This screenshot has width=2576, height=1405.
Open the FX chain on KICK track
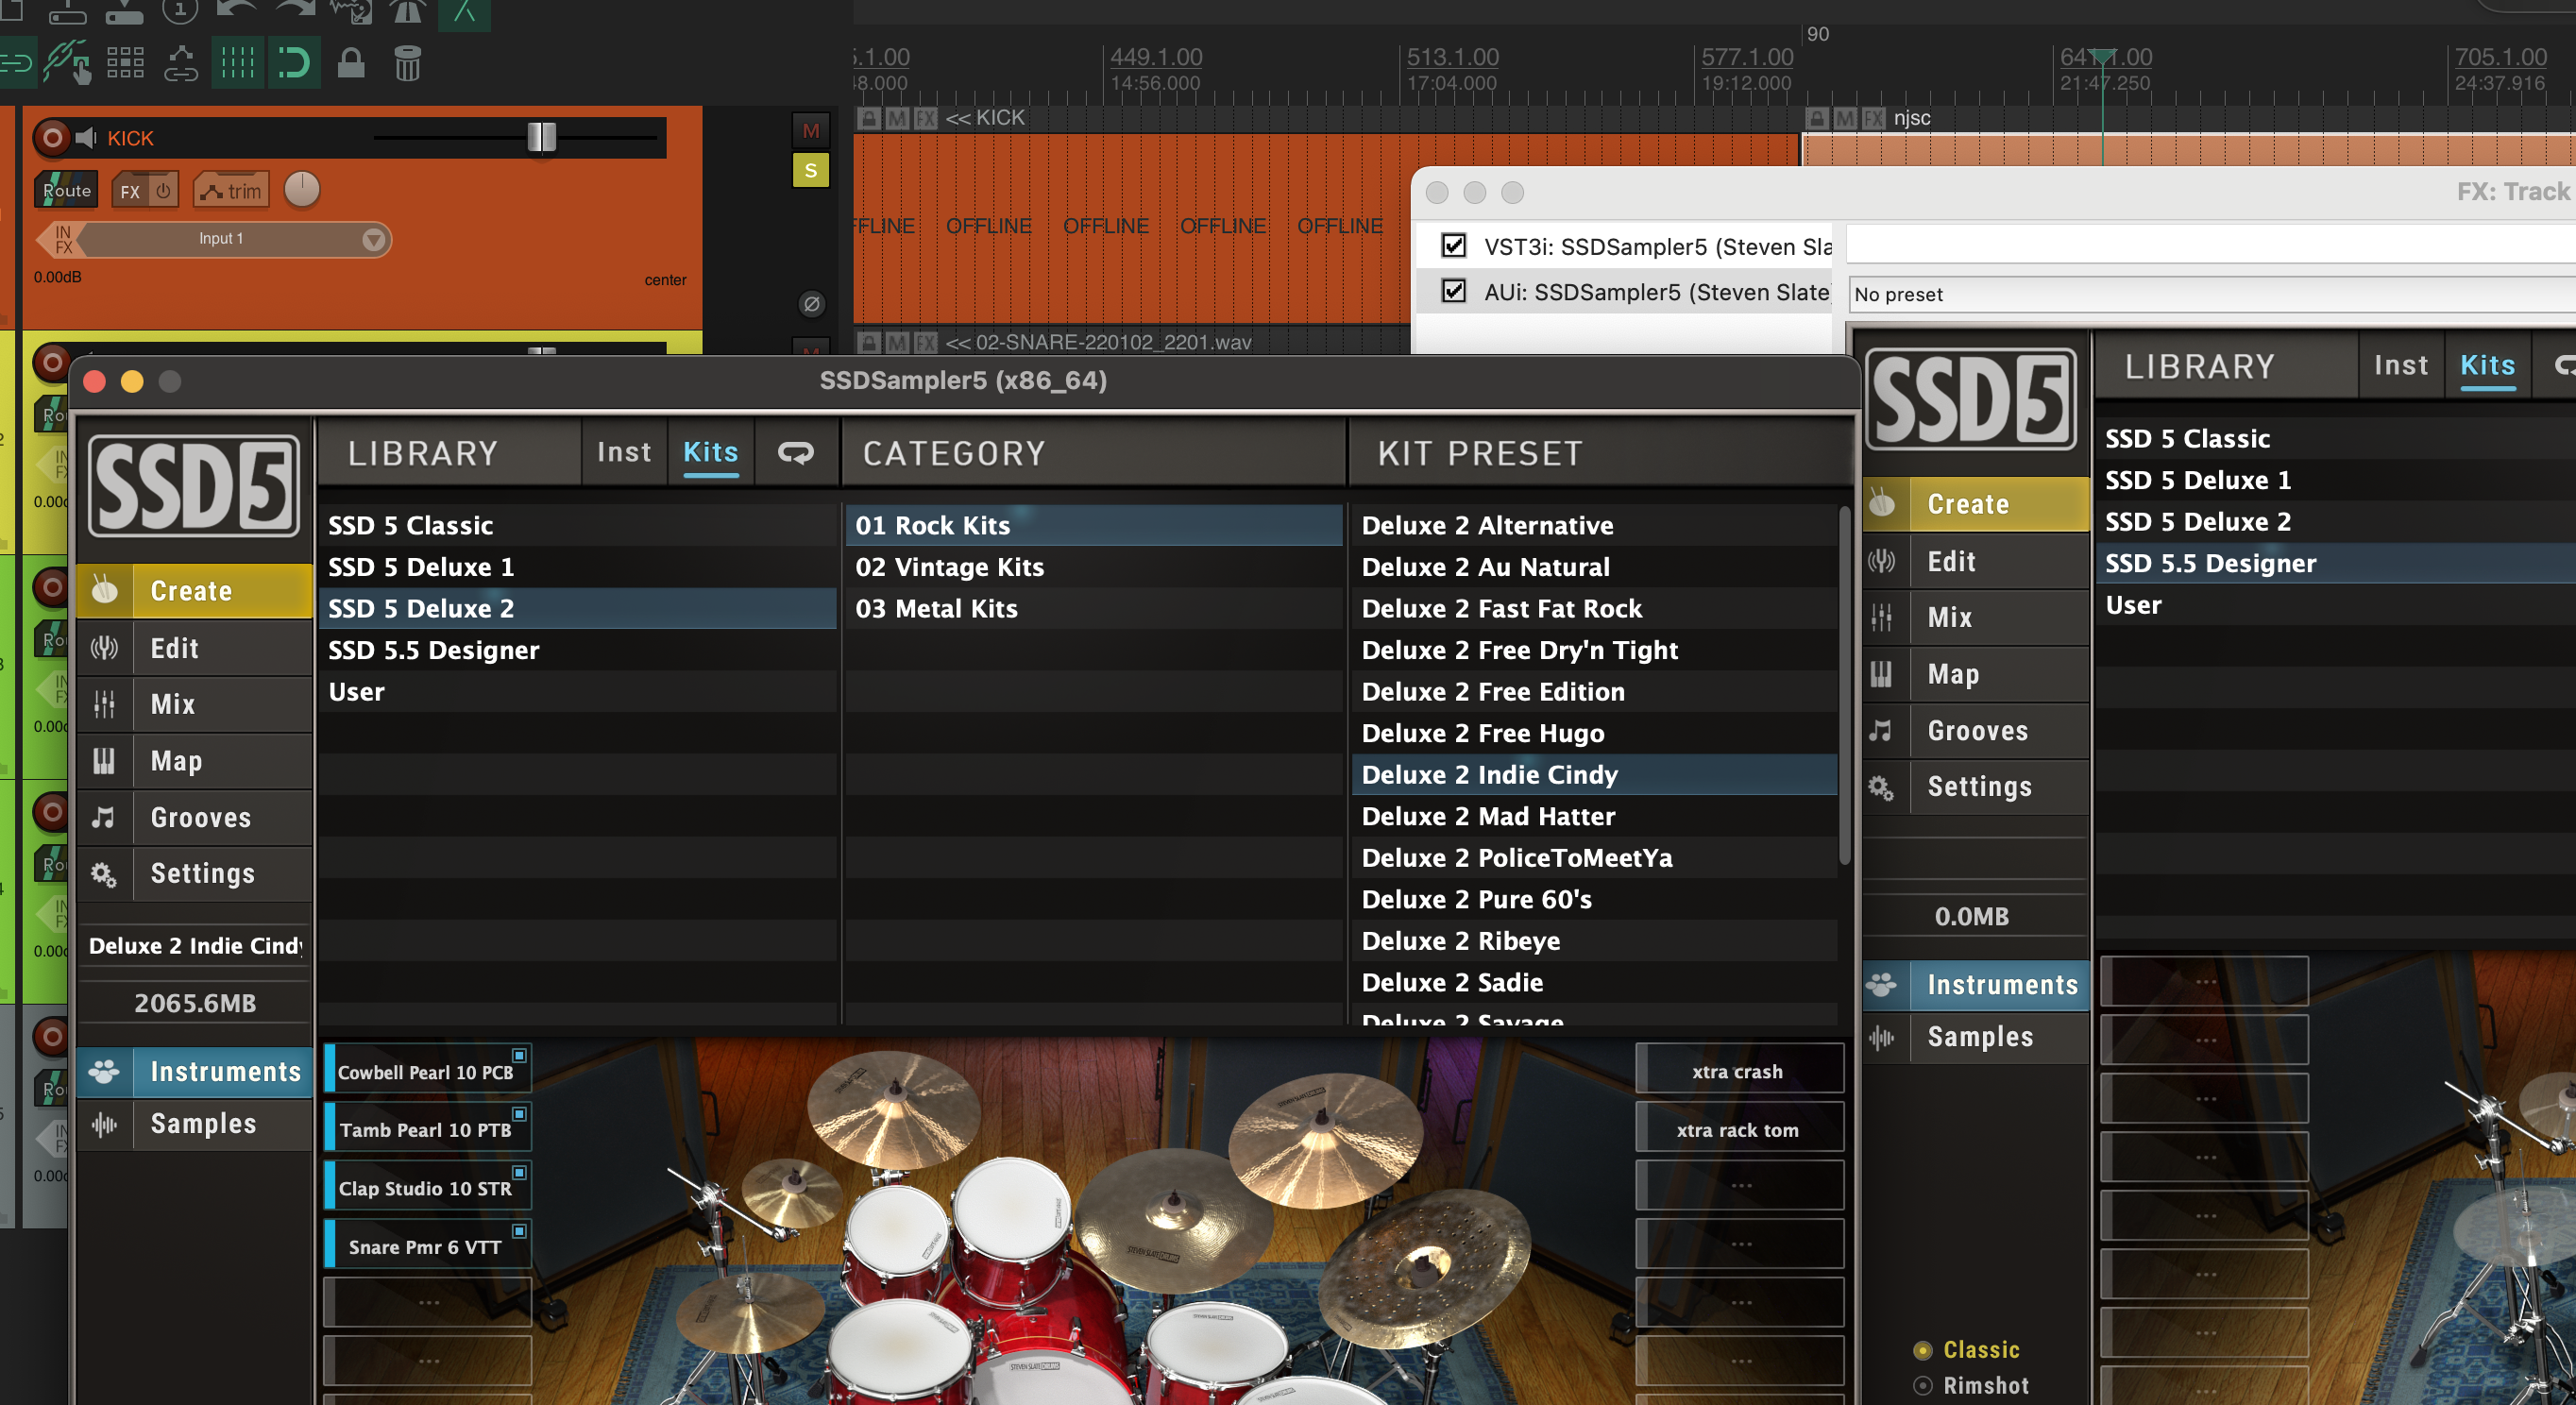click(130, 191)
